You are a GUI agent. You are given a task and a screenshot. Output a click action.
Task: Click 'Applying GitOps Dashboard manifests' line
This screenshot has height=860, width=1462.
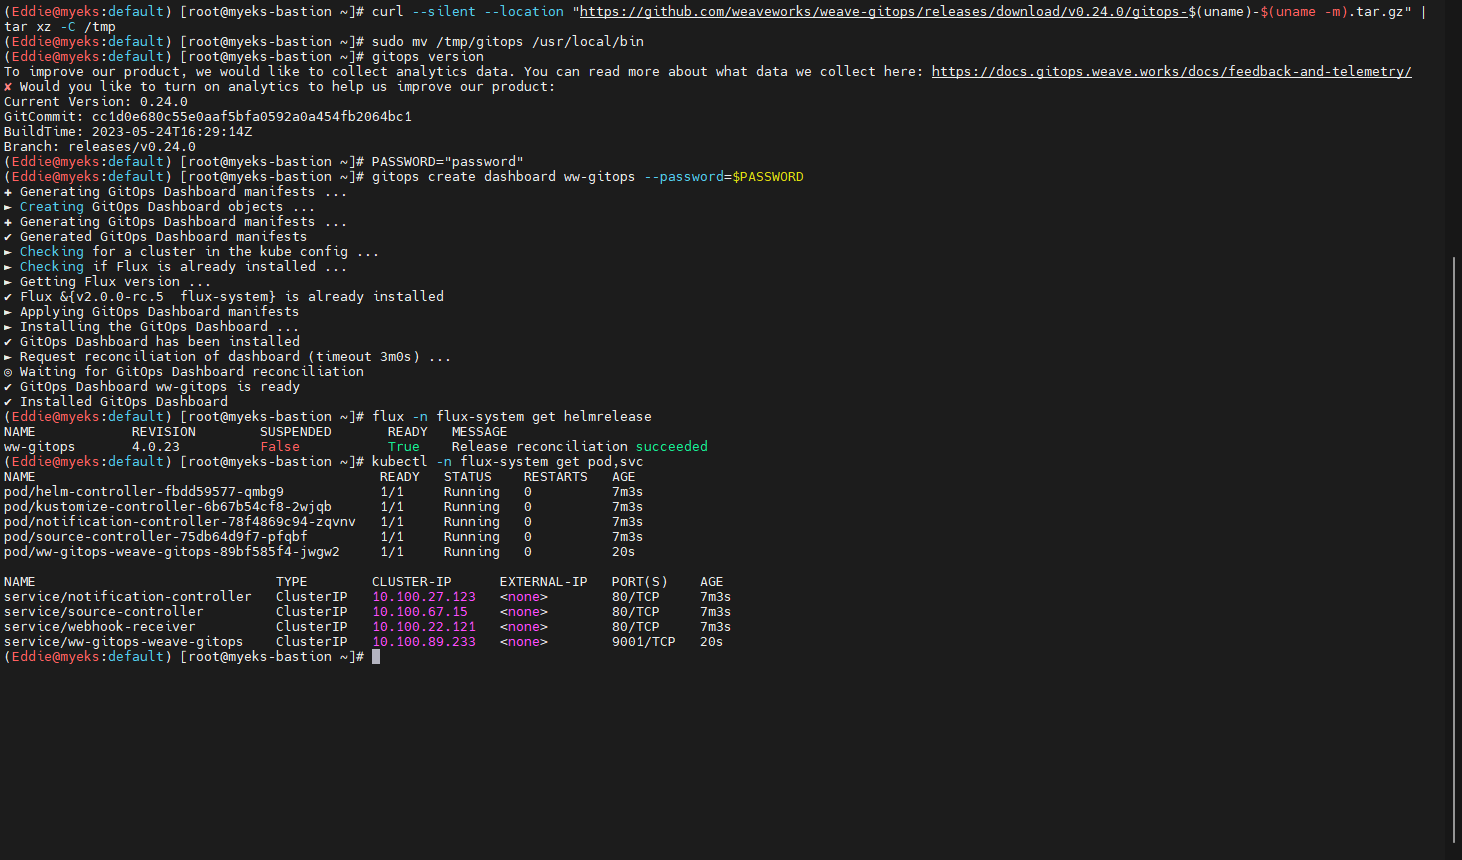(152, 312)
